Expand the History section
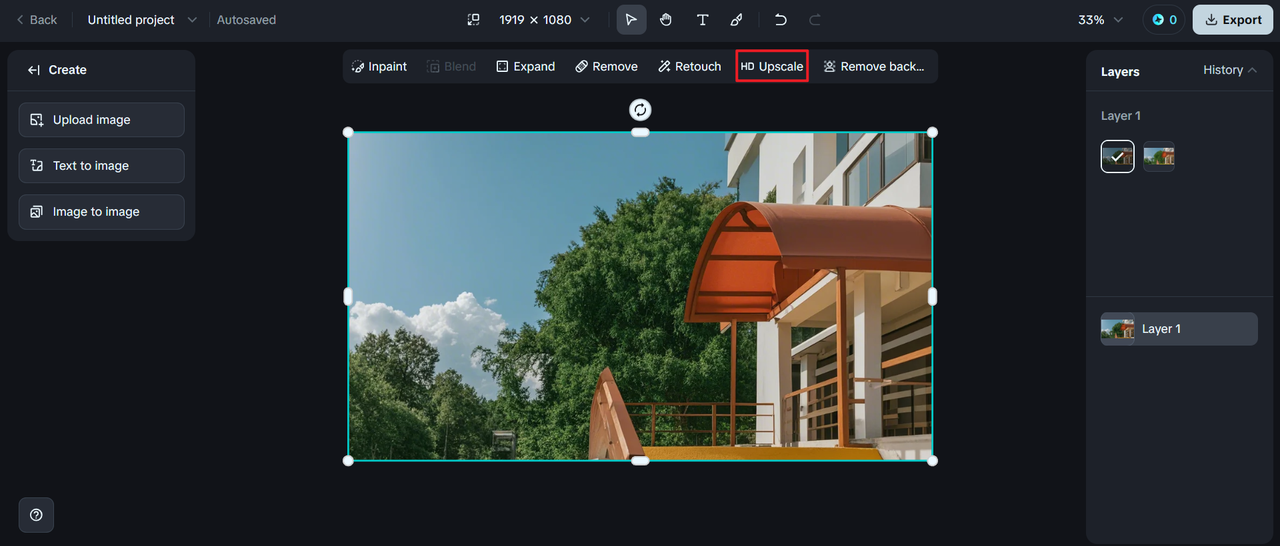The height and width of the screenshot is (546, 1280). (x=1230, y=70)
